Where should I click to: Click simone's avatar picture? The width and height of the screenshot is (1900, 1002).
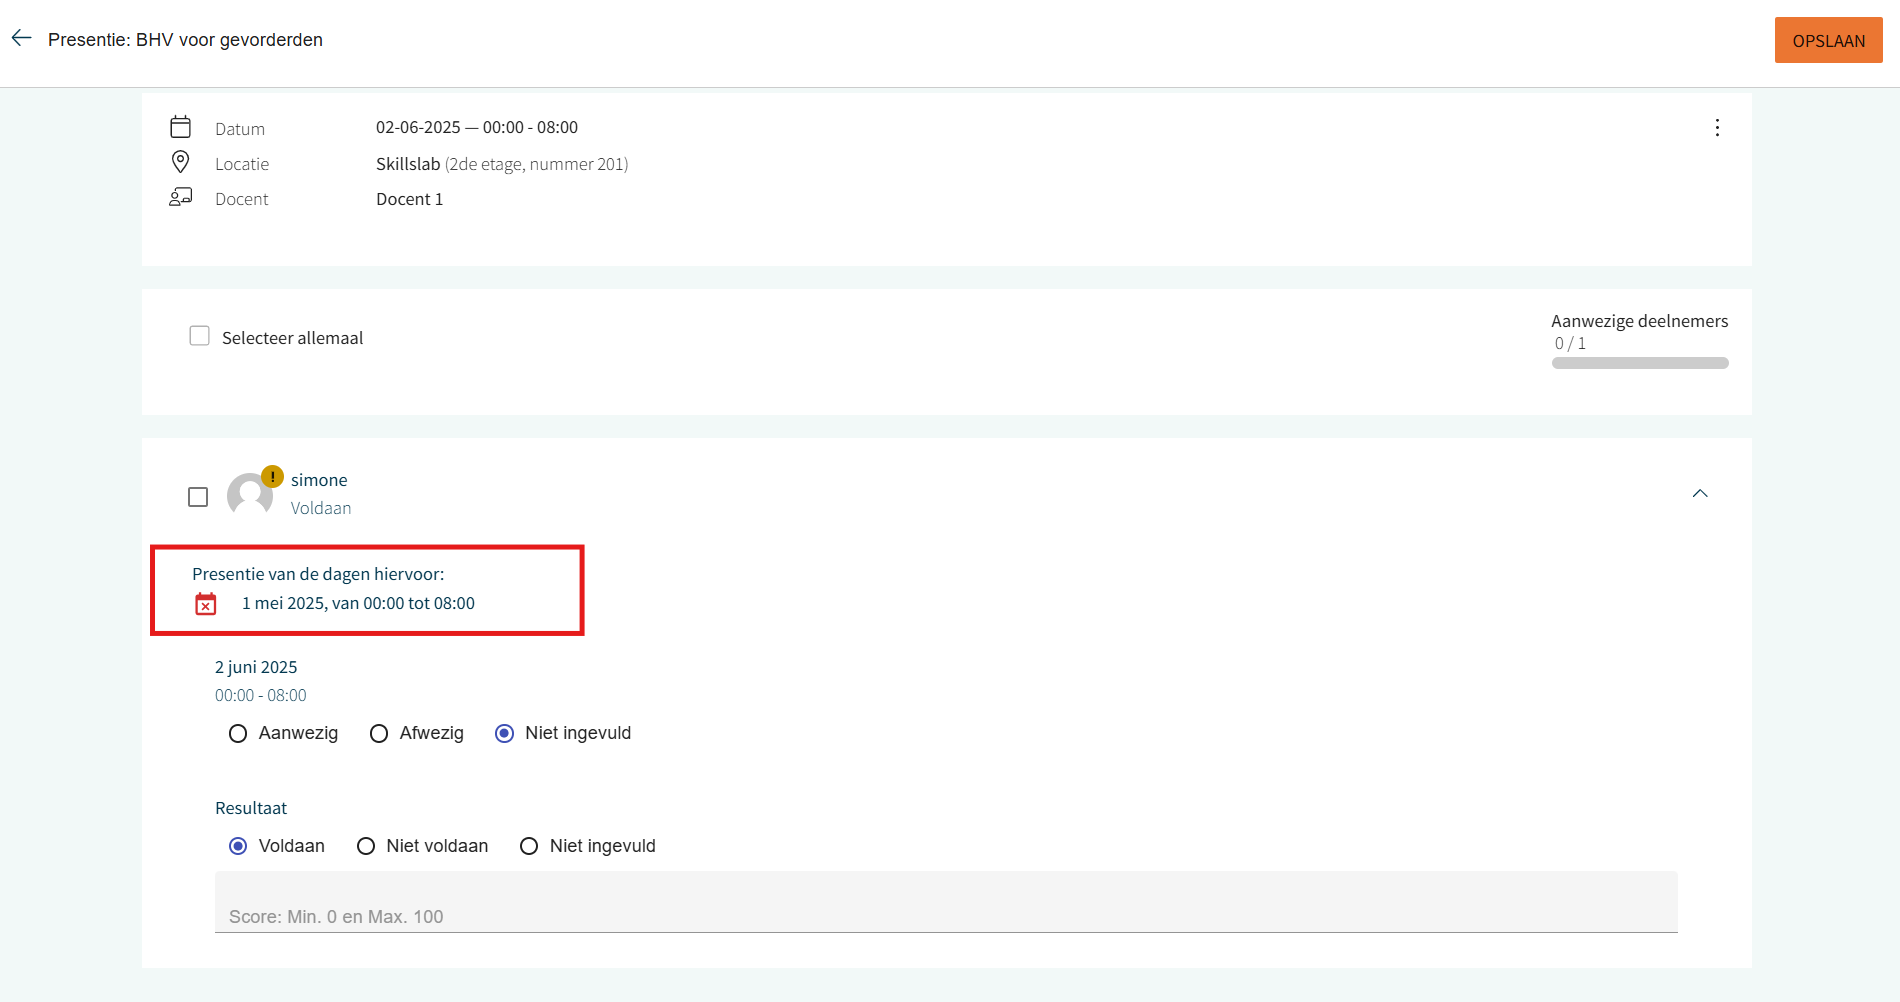250,495
